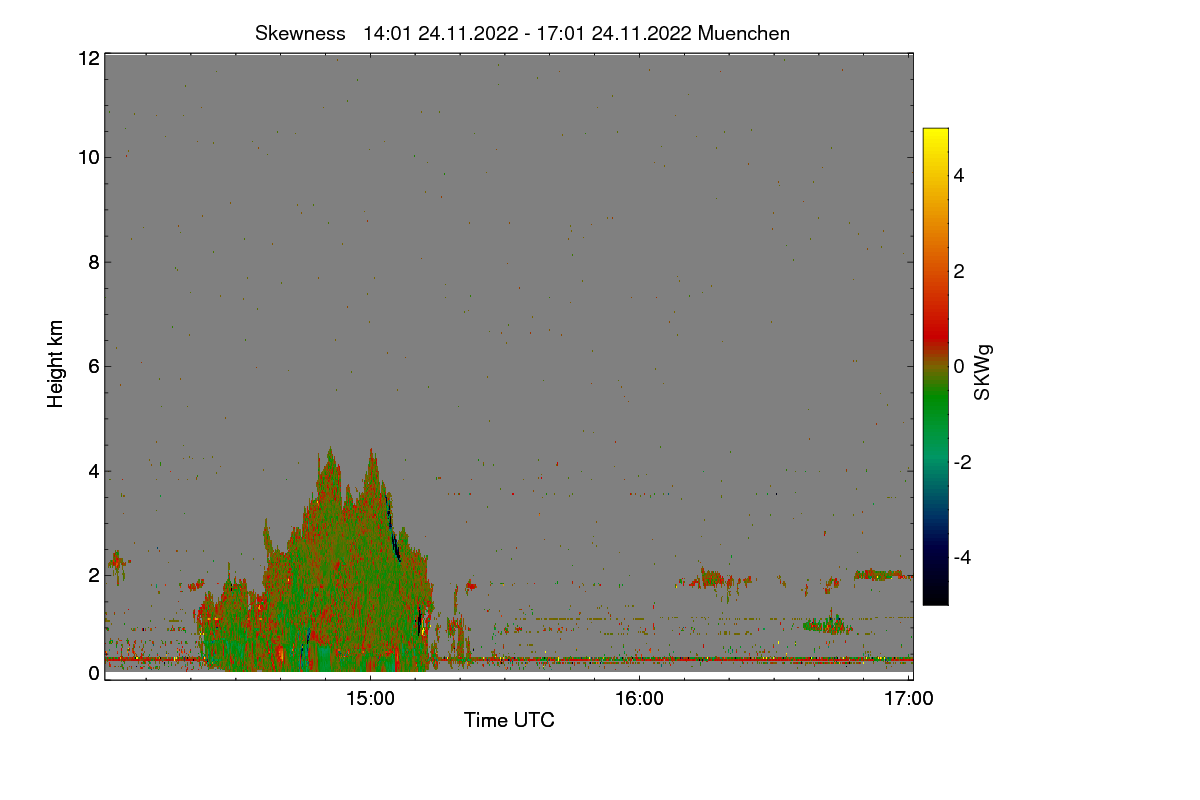Click the 17:00 time axis label
Viewport: 1200px width, 800px height.
pos(908,700)
